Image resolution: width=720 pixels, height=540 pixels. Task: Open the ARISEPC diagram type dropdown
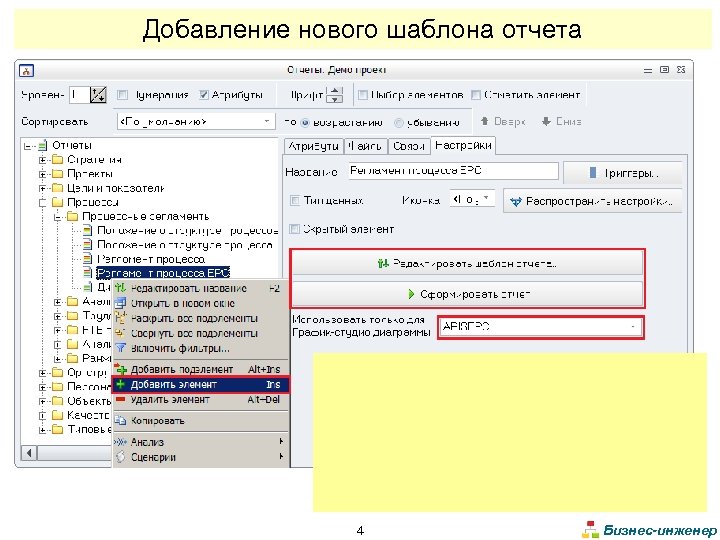click(x=540, y=327)
